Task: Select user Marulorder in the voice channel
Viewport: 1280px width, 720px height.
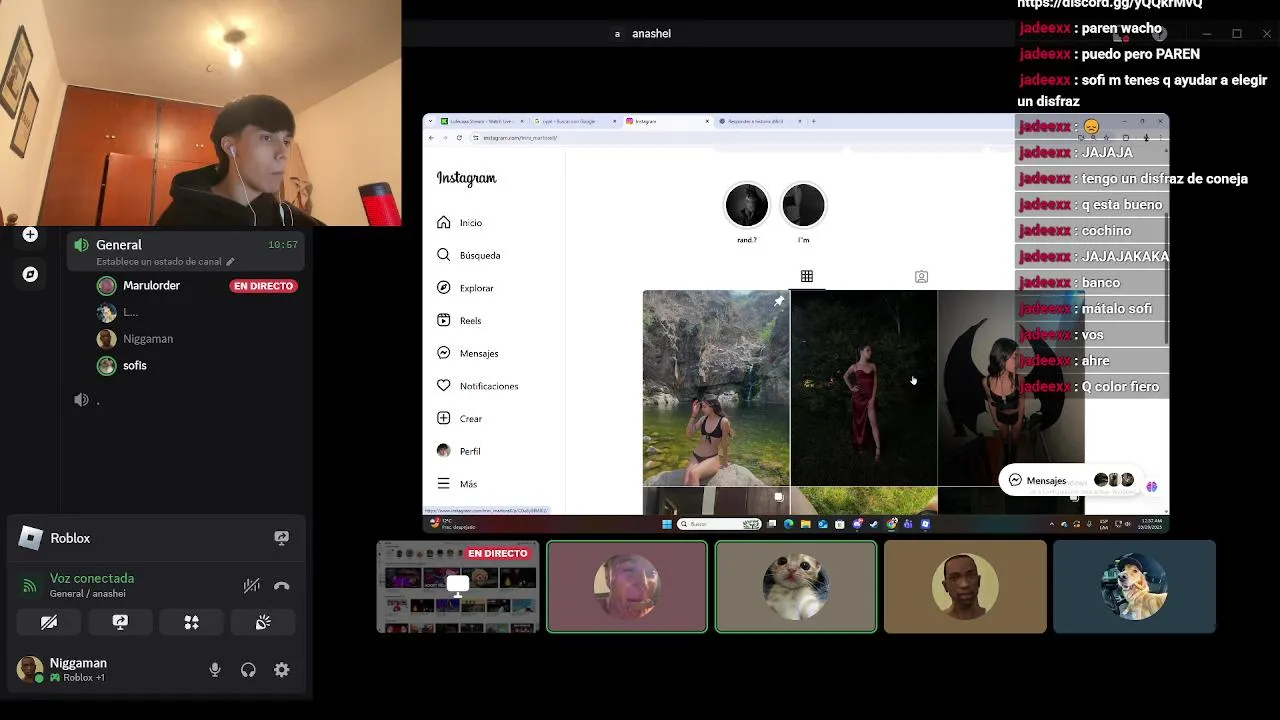Action: pyautogui.click(x=151, y=286)
